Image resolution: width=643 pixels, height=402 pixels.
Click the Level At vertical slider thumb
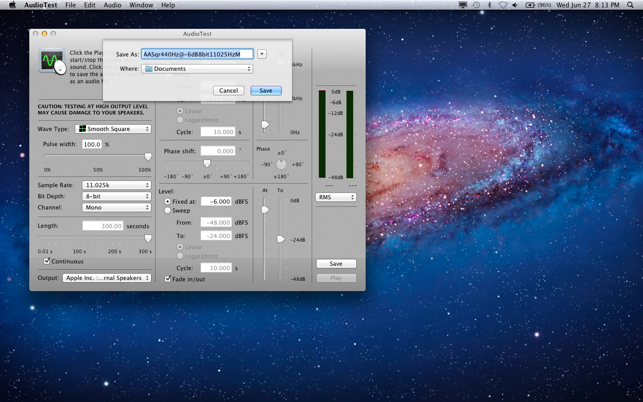tap(265, 210)
